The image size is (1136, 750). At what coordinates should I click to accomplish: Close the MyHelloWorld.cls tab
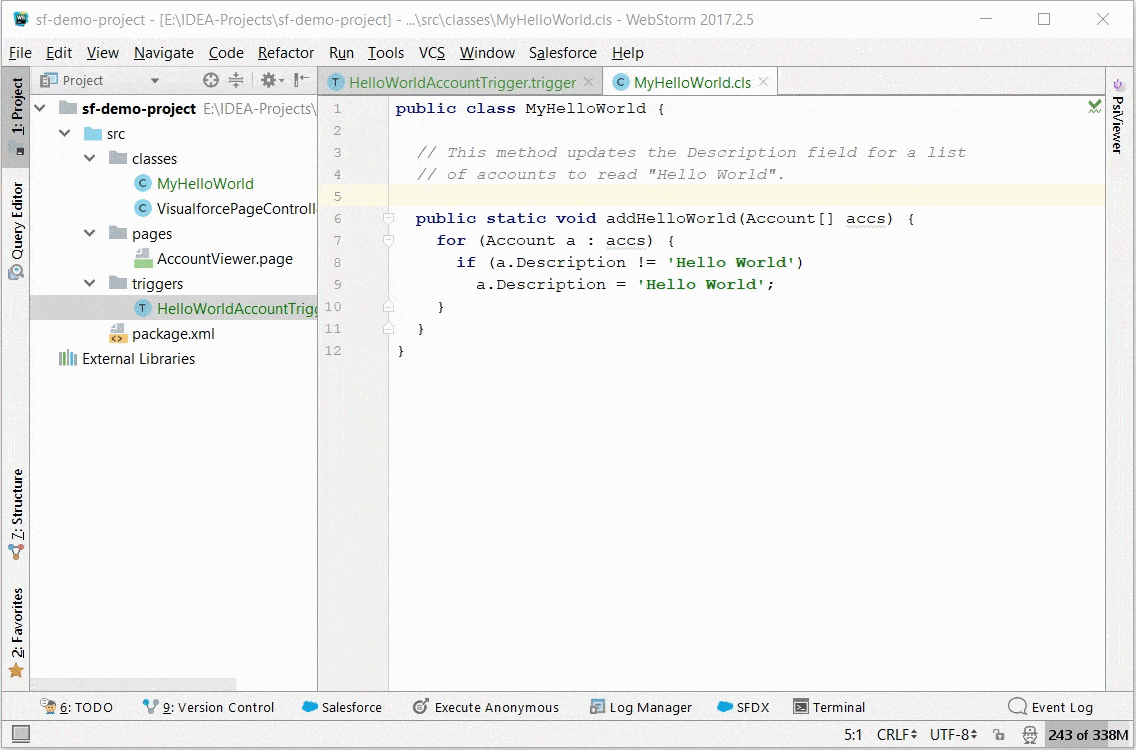(763, 82)
